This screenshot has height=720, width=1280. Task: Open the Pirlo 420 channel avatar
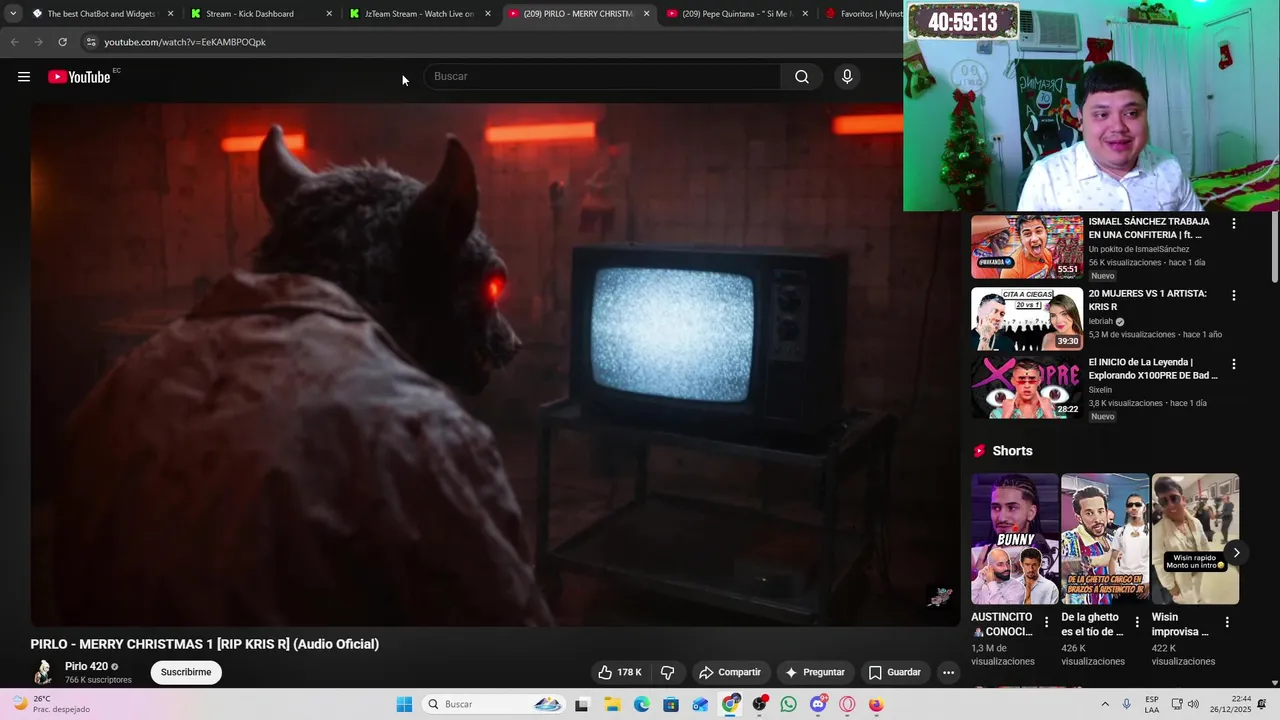[x=43, y=672]
